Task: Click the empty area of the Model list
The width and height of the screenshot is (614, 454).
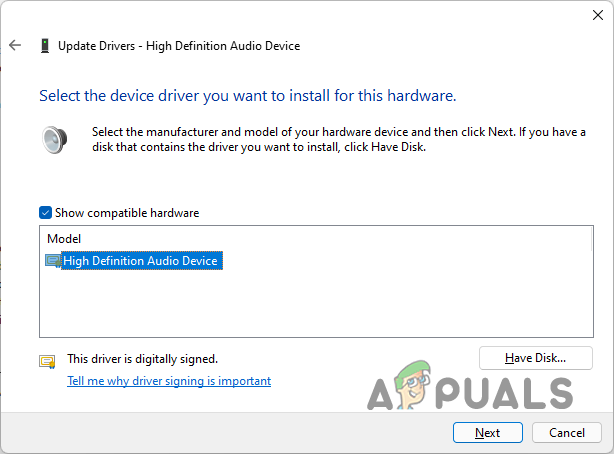Action: [315, 305]
